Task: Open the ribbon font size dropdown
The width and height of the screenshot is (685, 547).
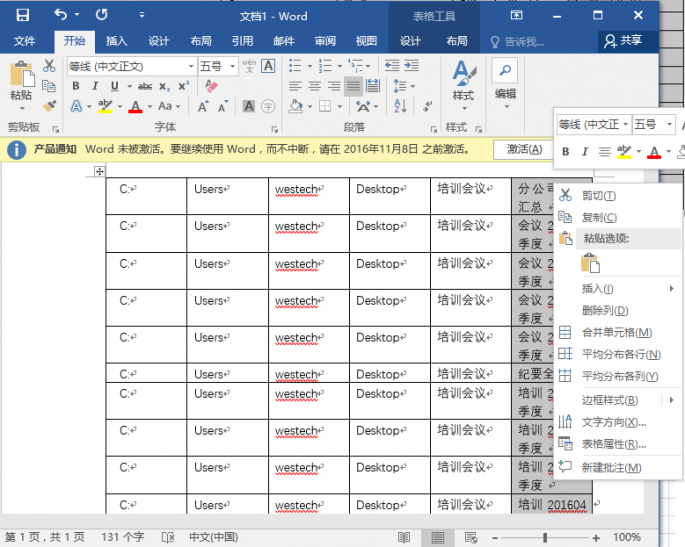Action: pyautogui.click(x=232, y=66)
